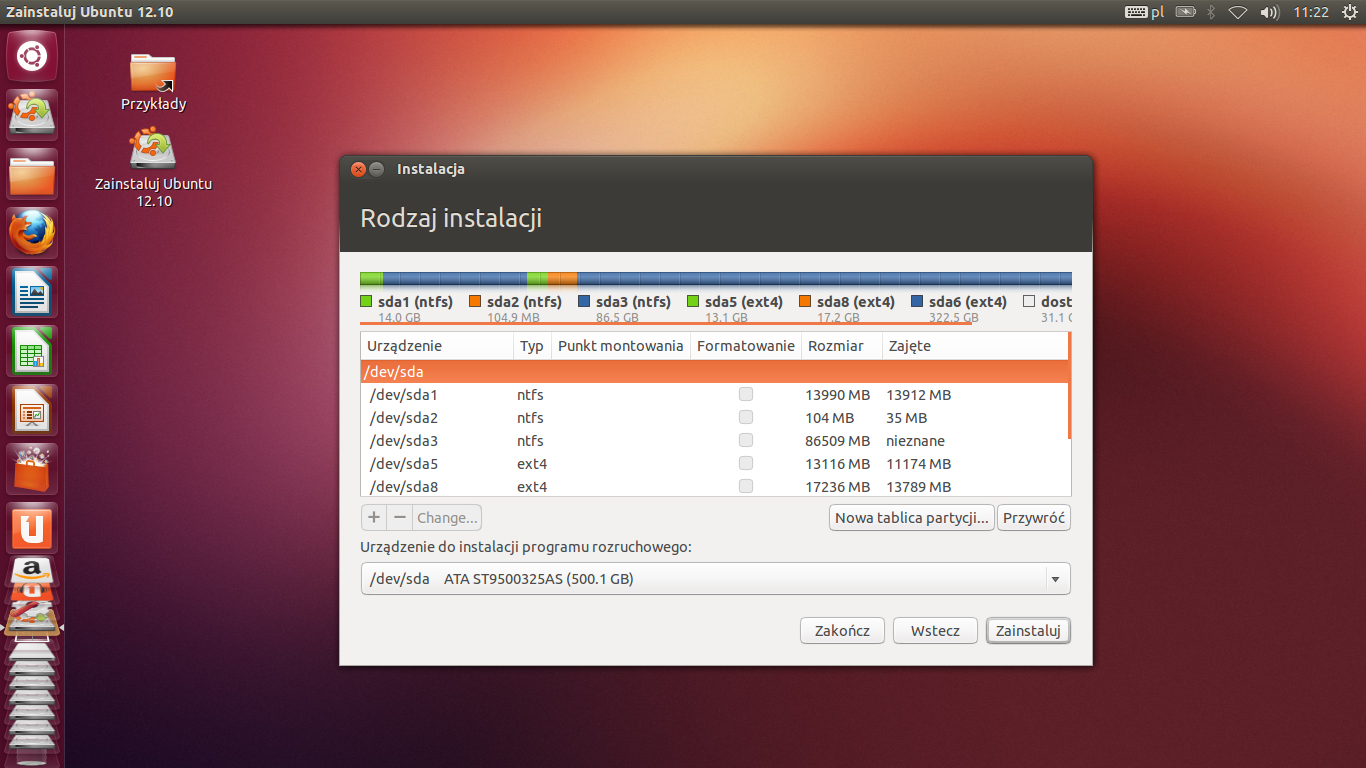Viewport: 1366px width, 768px height.
Task: Toggle format checkbox for /dev/sda5
Action: coord(746,463)
